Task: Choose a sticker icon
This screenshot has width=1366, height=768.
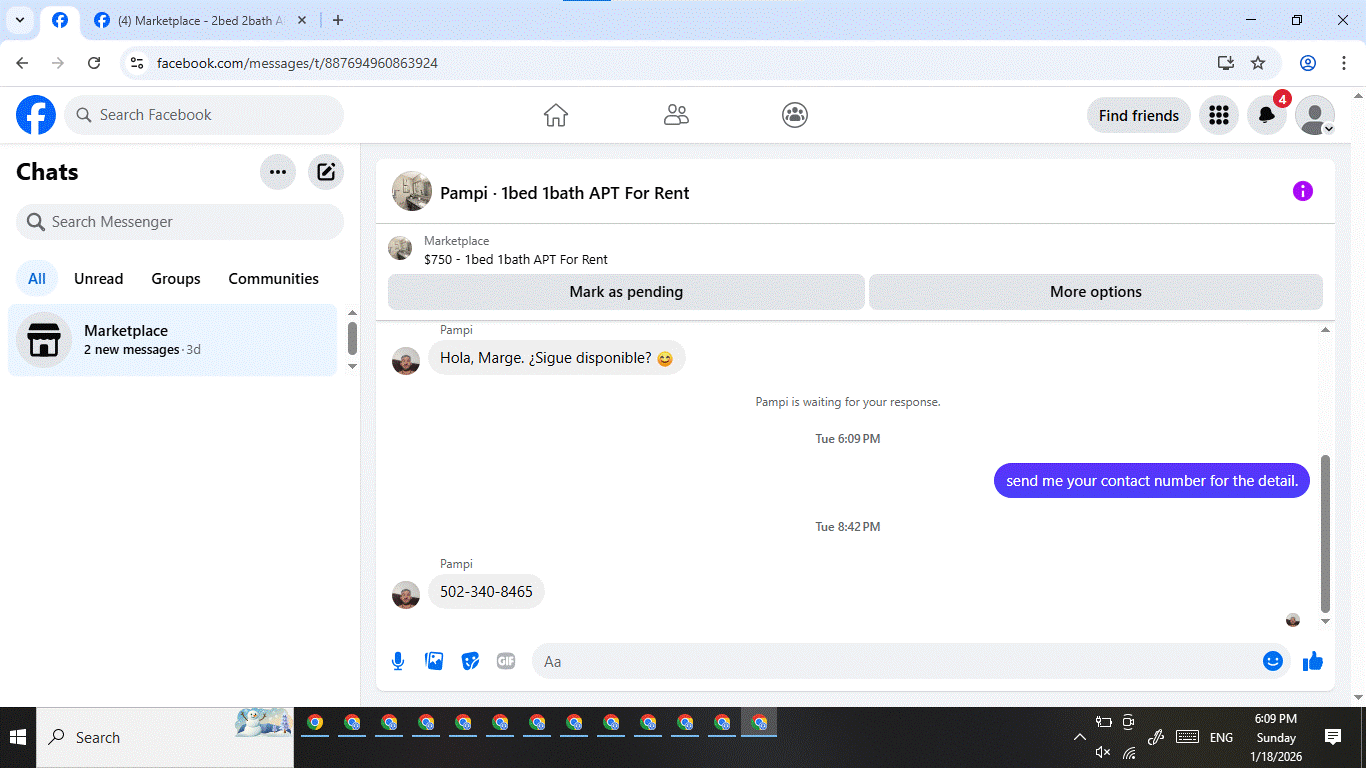Action: pyautogui.click(x=470, y=661)
